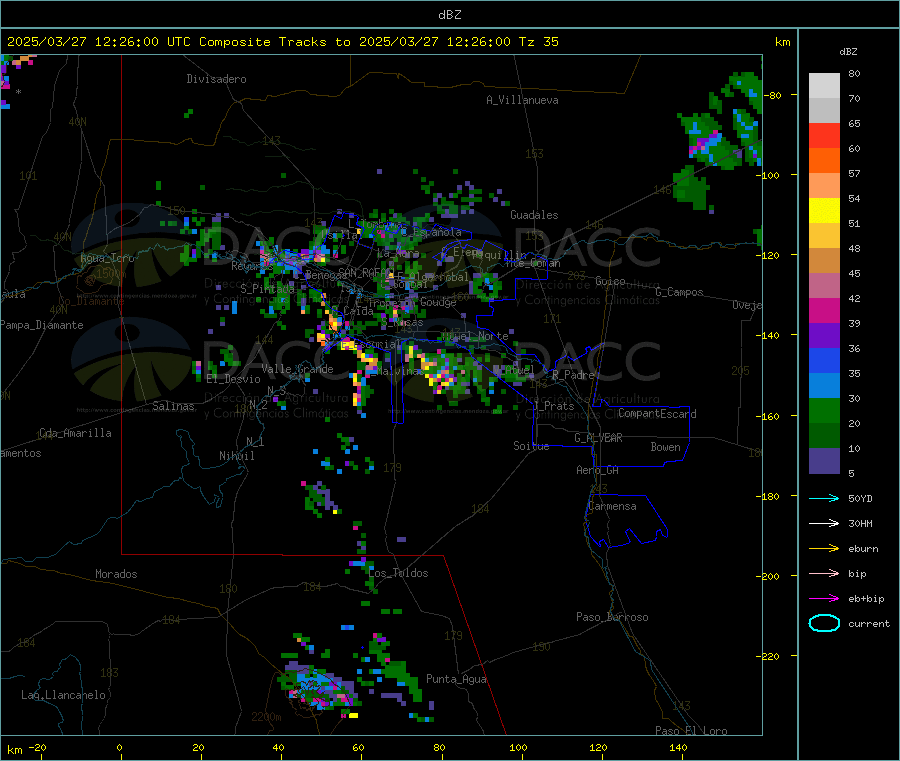This screenshot has height=761, width=900.
Task: Click the Pampa_Diamante map label
Action: point(42,325)
